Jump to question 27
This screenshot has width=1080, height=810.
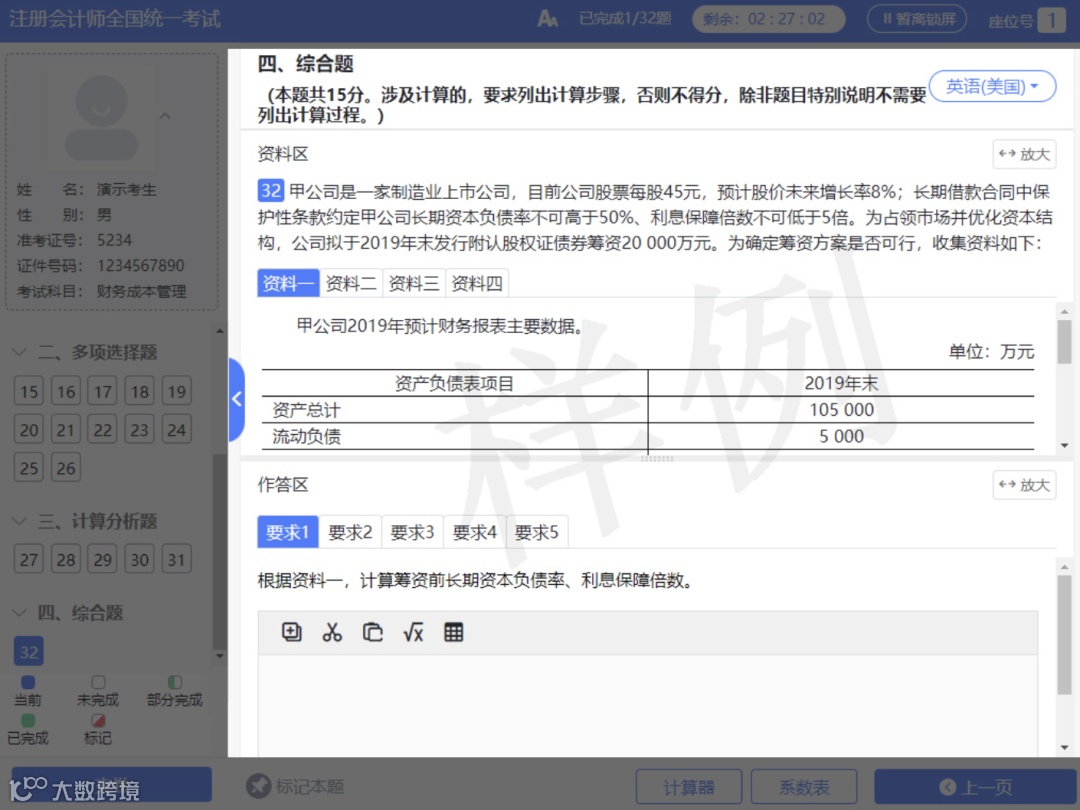[x=29, y=559]
